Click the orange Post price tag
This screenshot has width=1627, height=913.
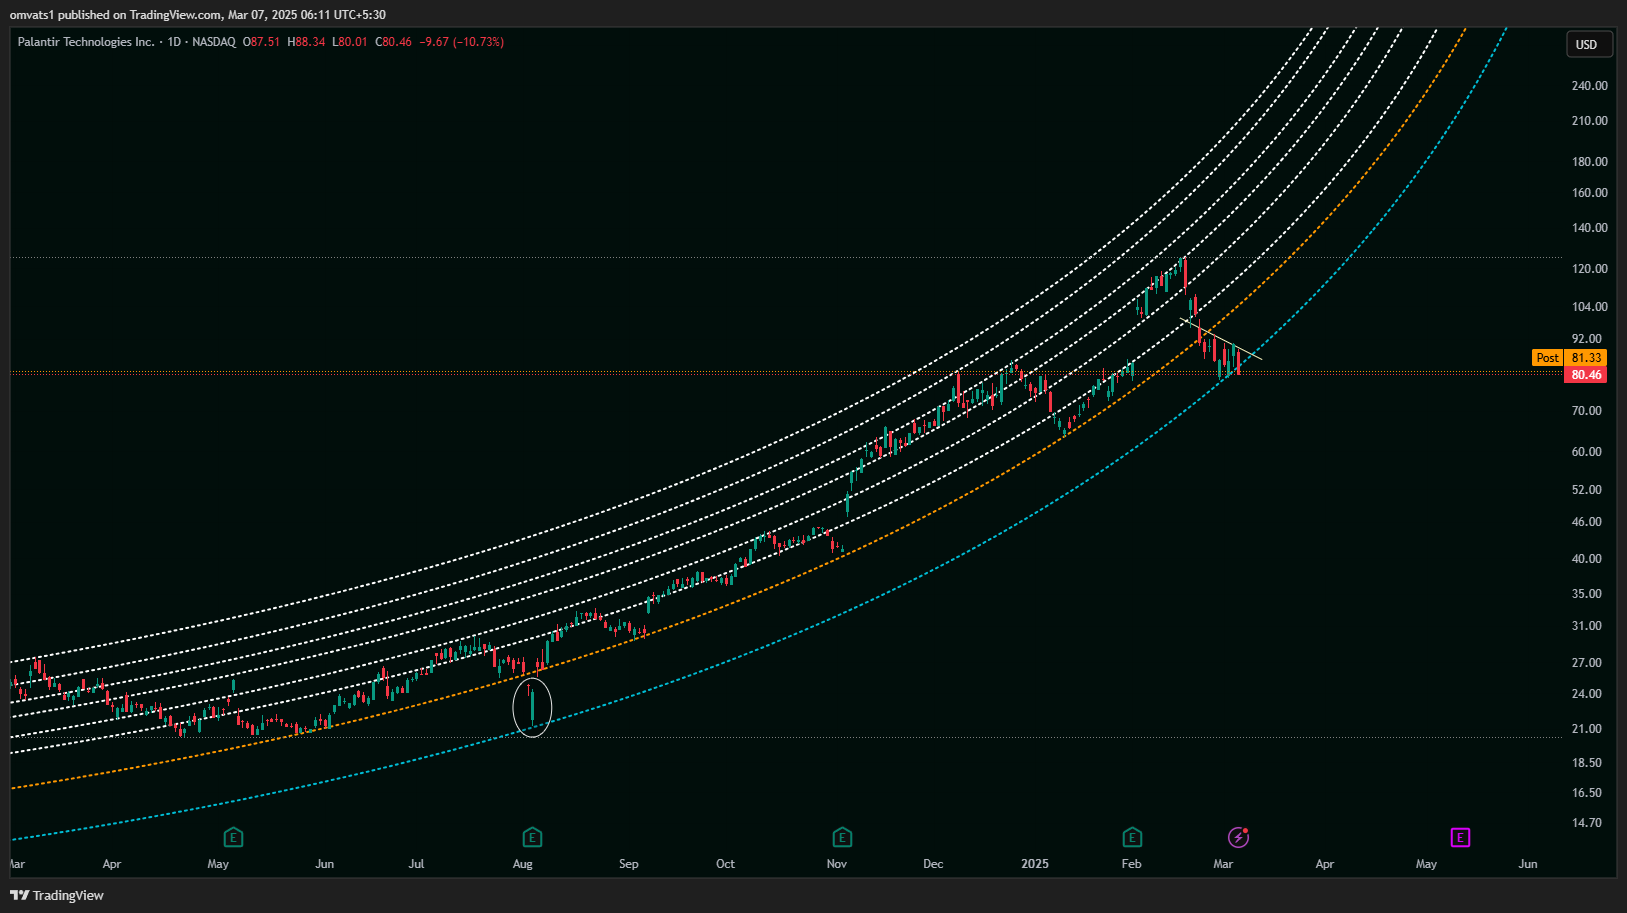[1548, 358]
